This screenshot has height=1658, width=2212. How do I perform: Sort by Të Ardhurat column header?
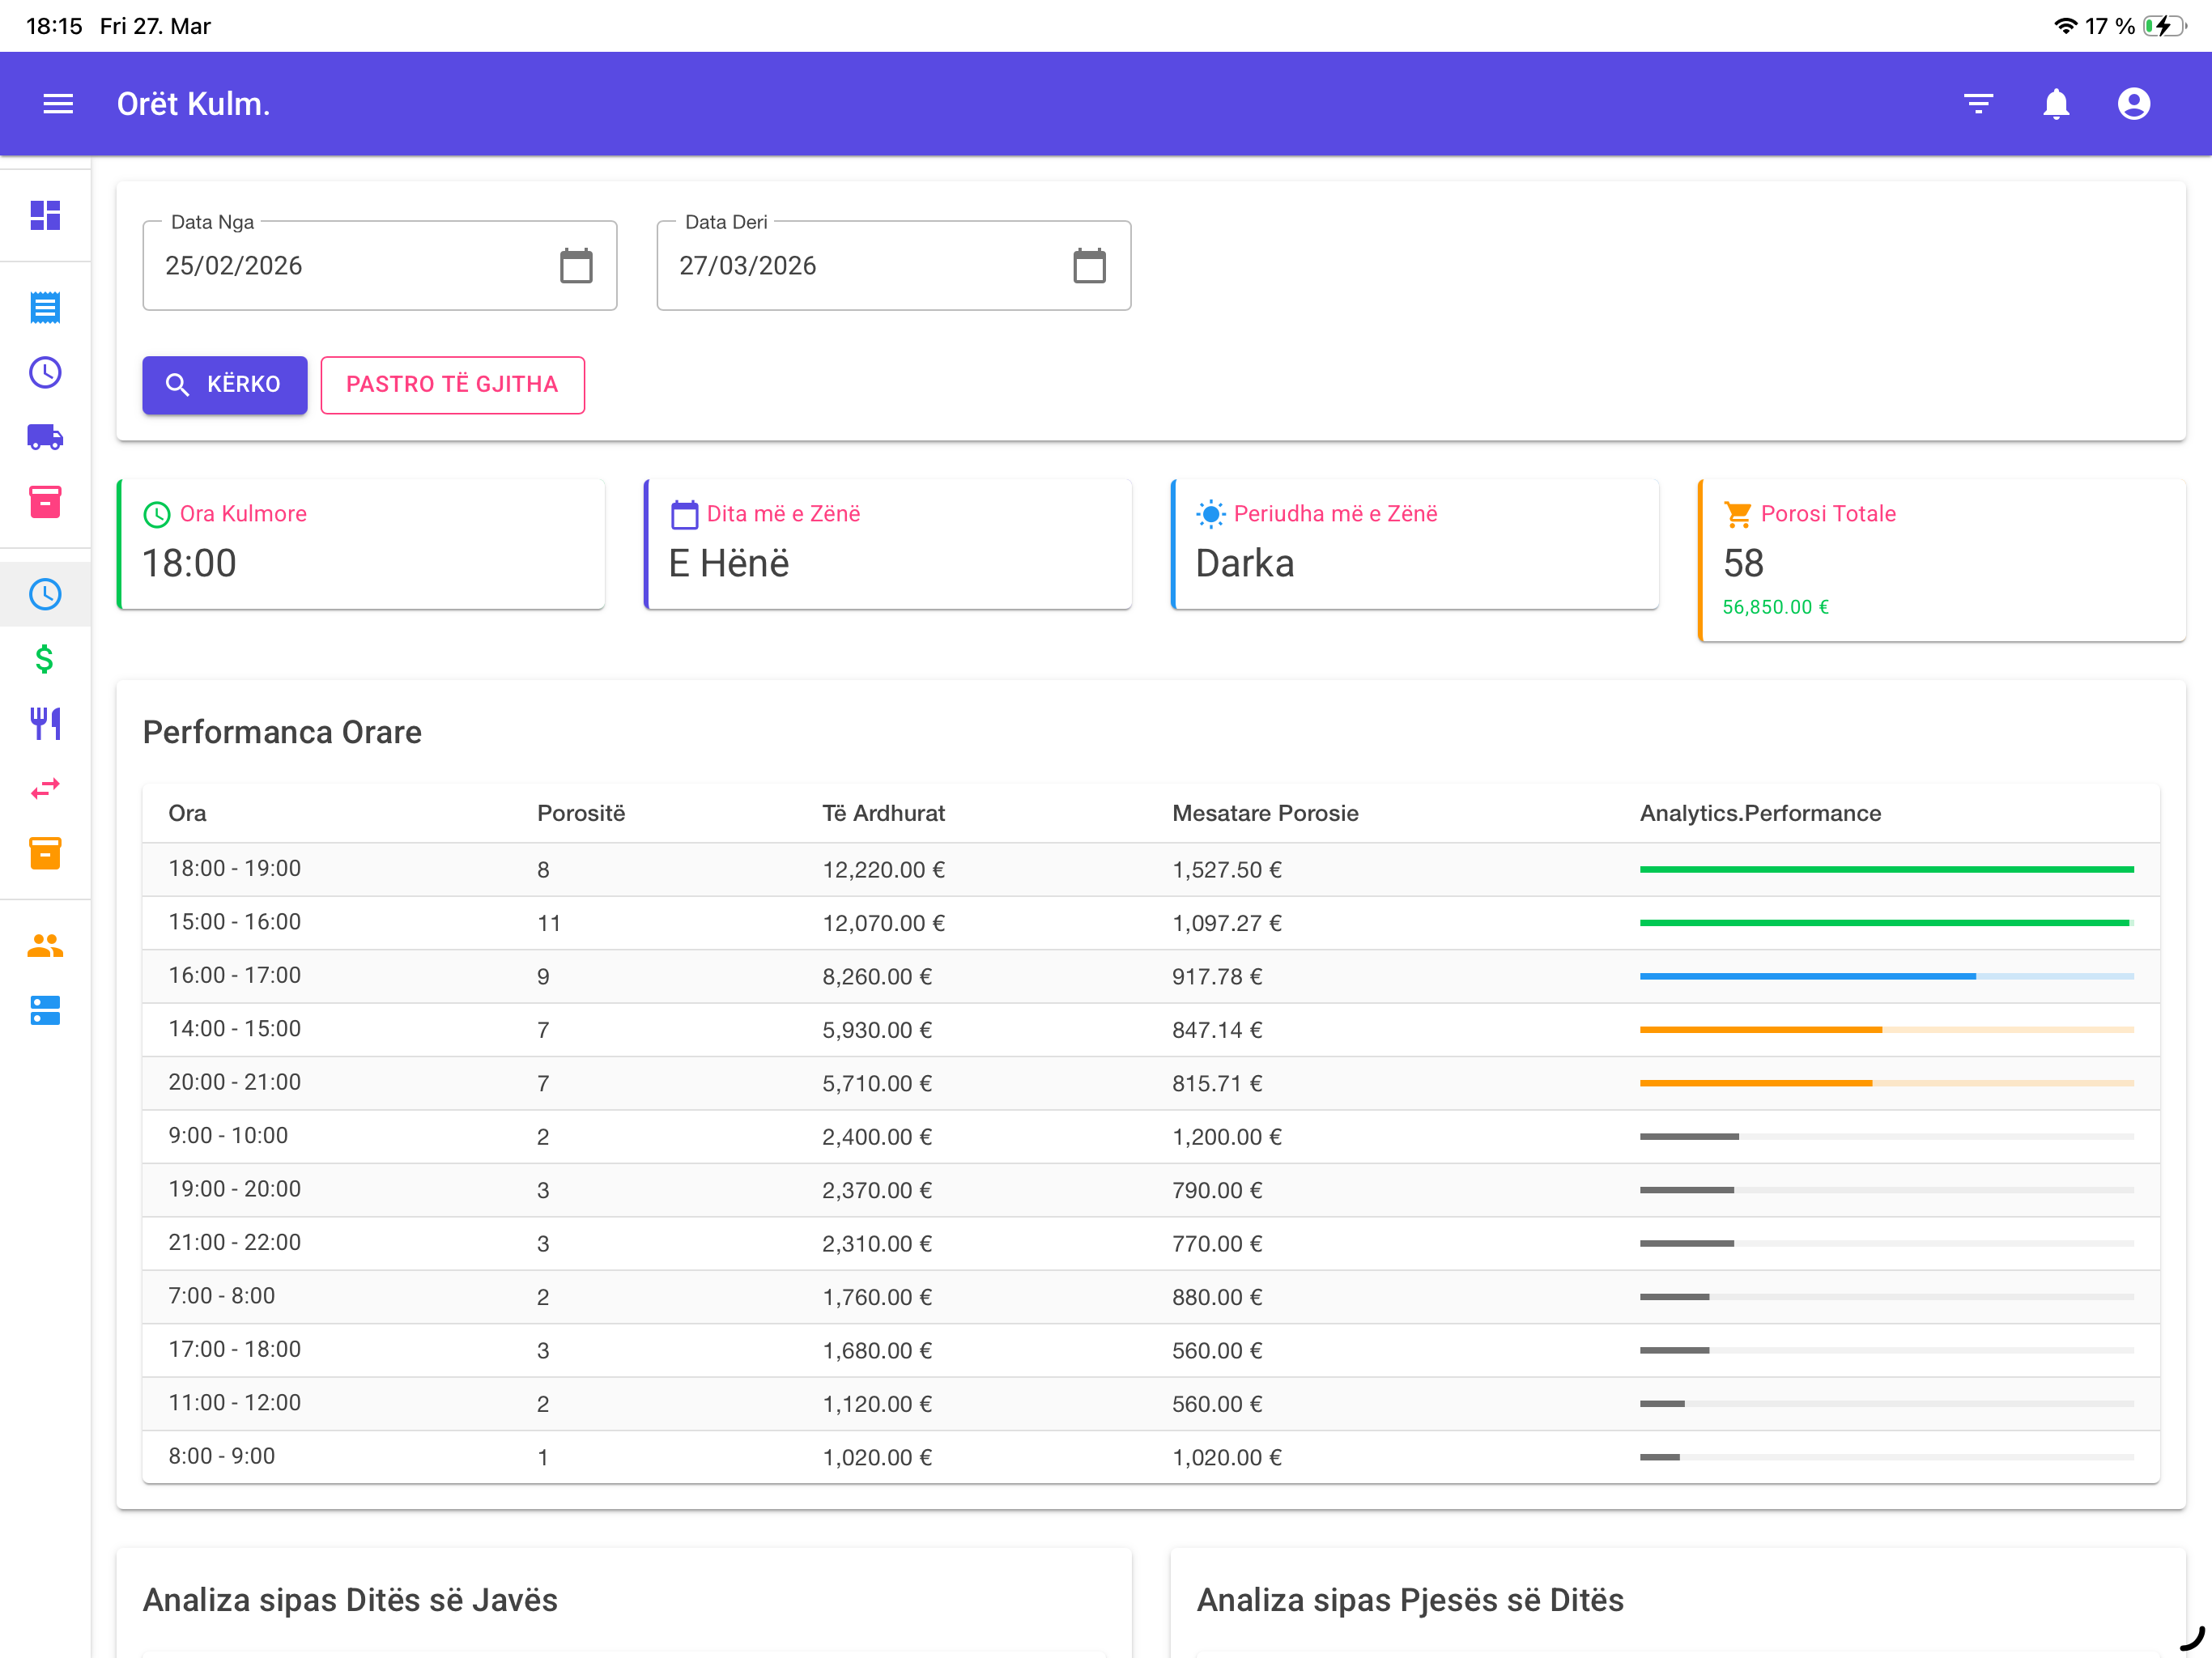click(883, 813)
